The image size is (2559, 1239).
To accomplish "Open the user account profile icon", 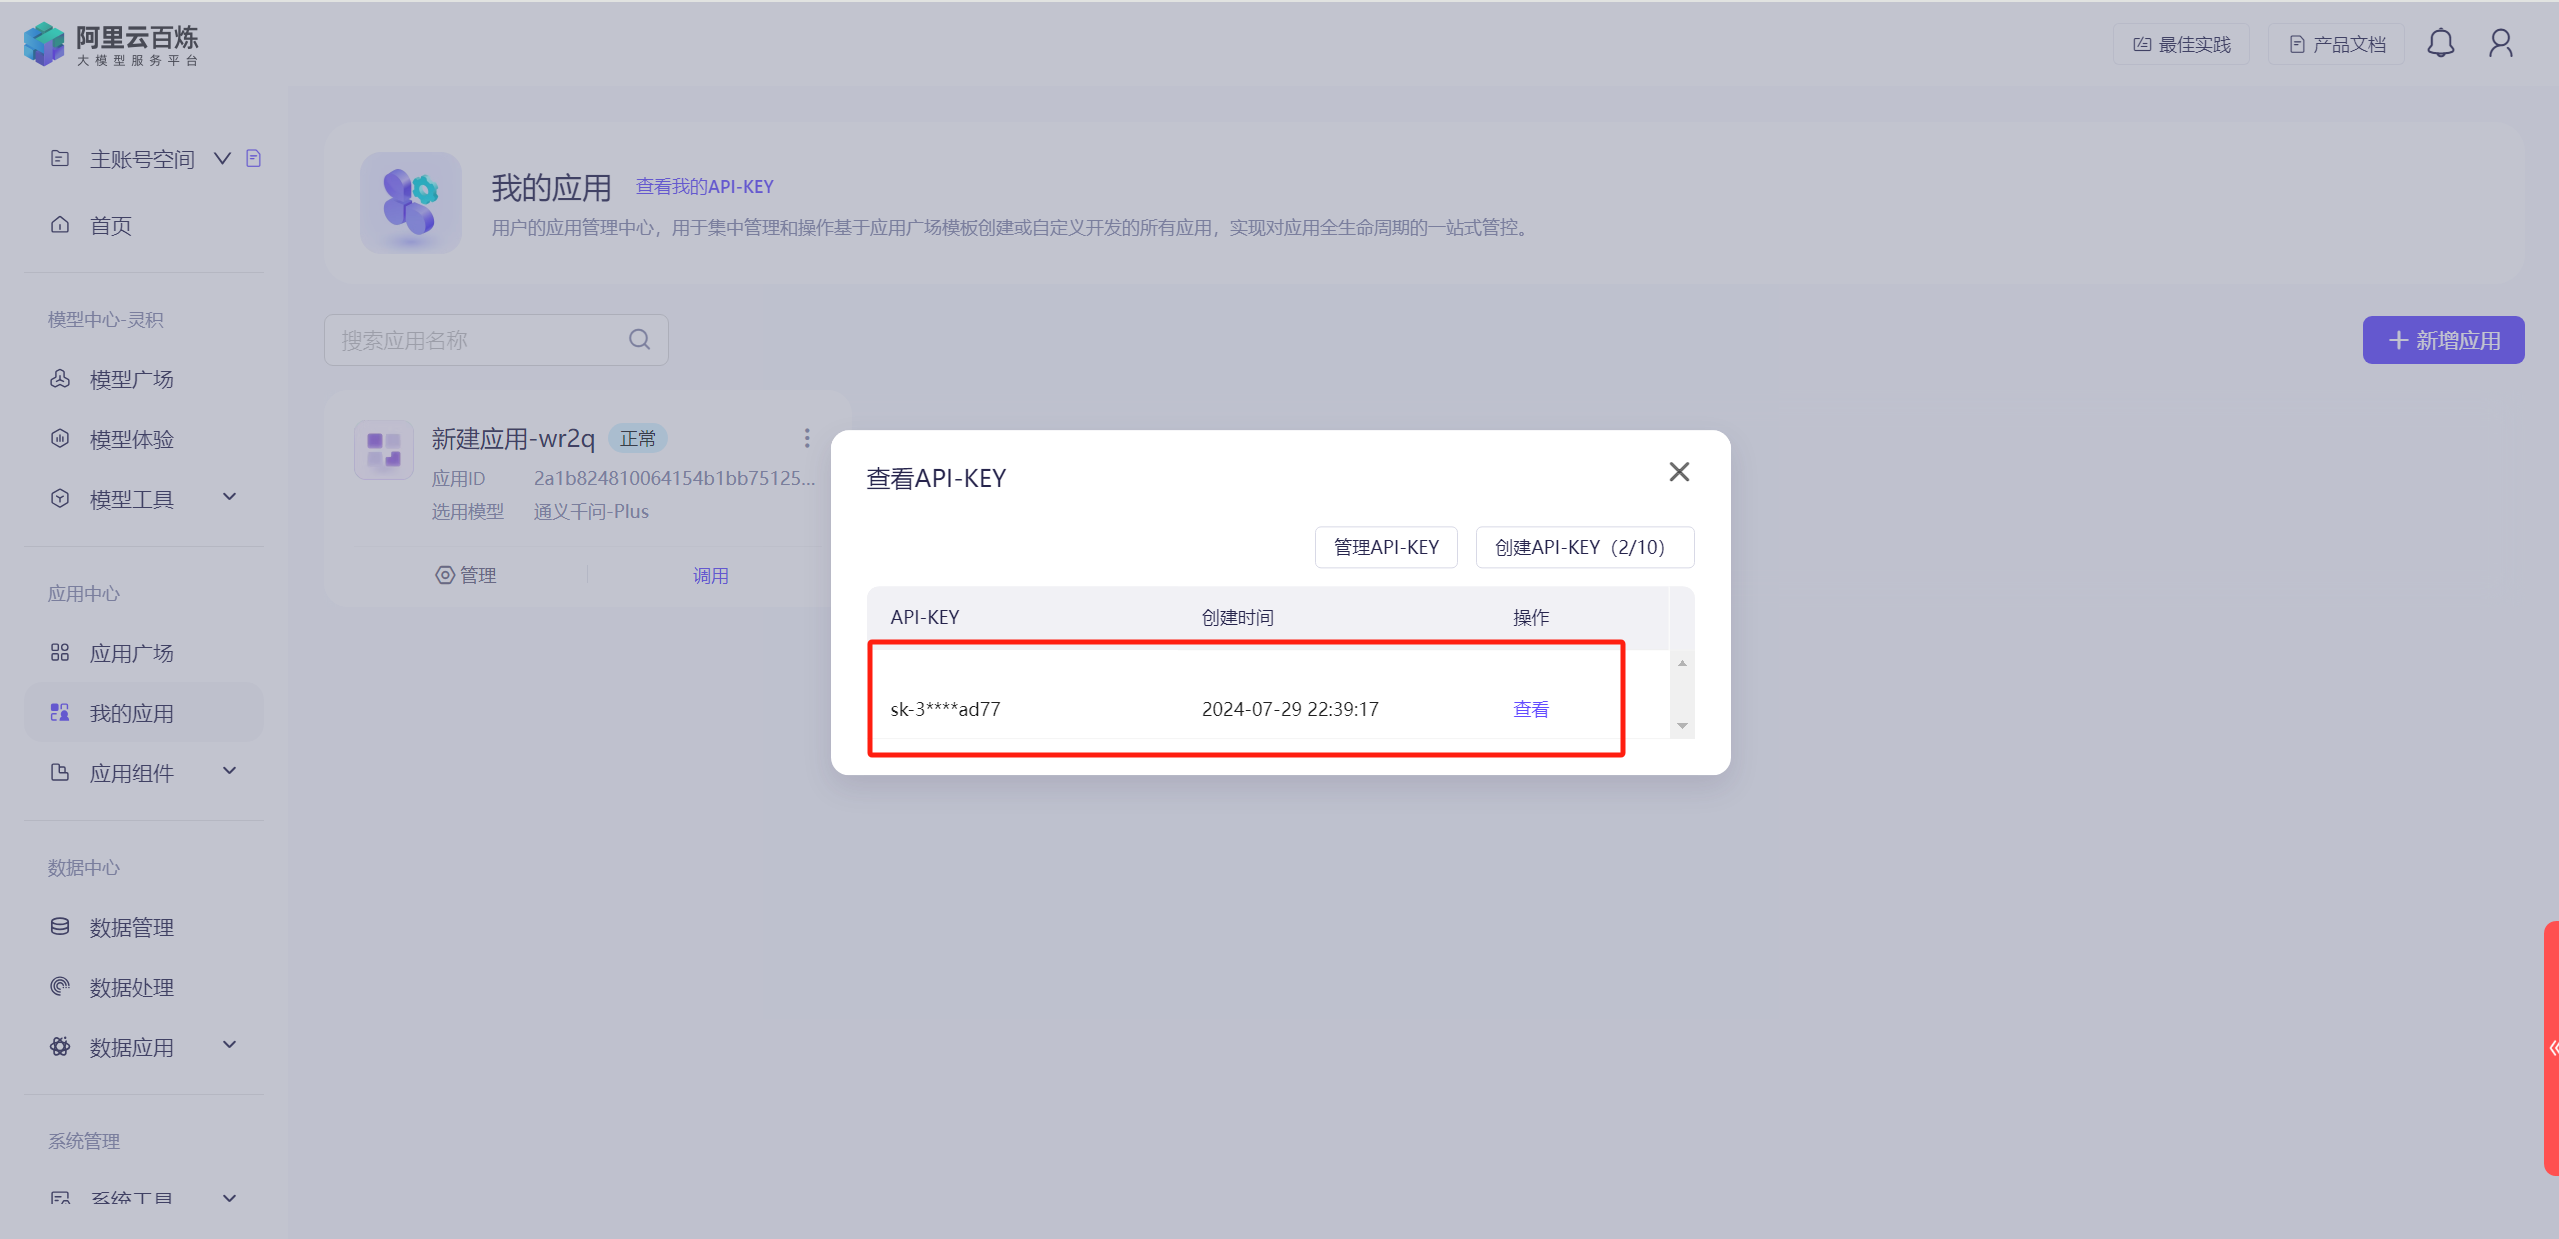I will tap(2500, 44).
